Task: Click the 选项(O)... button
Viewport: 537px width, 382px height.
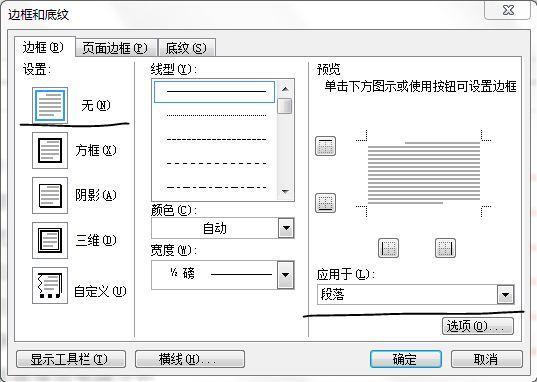Action: (x=478, y=326)
